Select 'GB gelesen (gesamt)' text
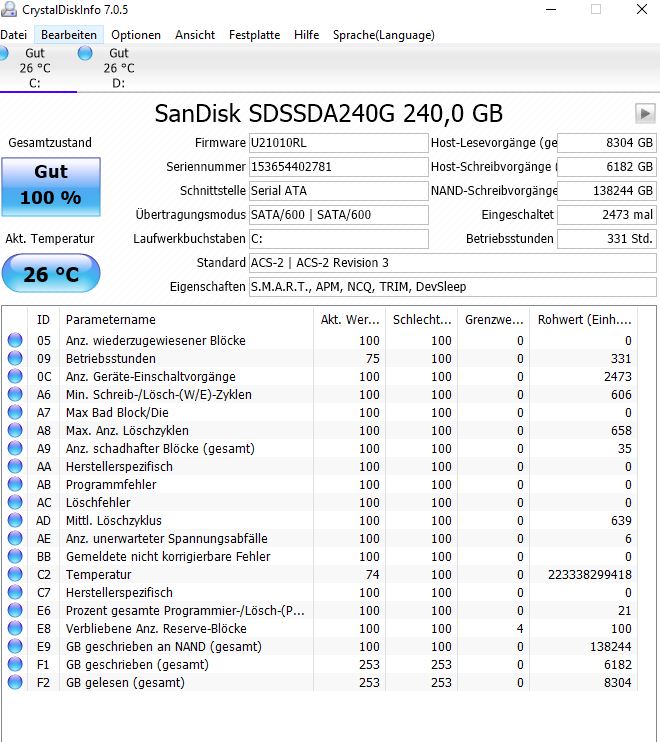The width and height of the screenshot is (660, 742). 125,682
